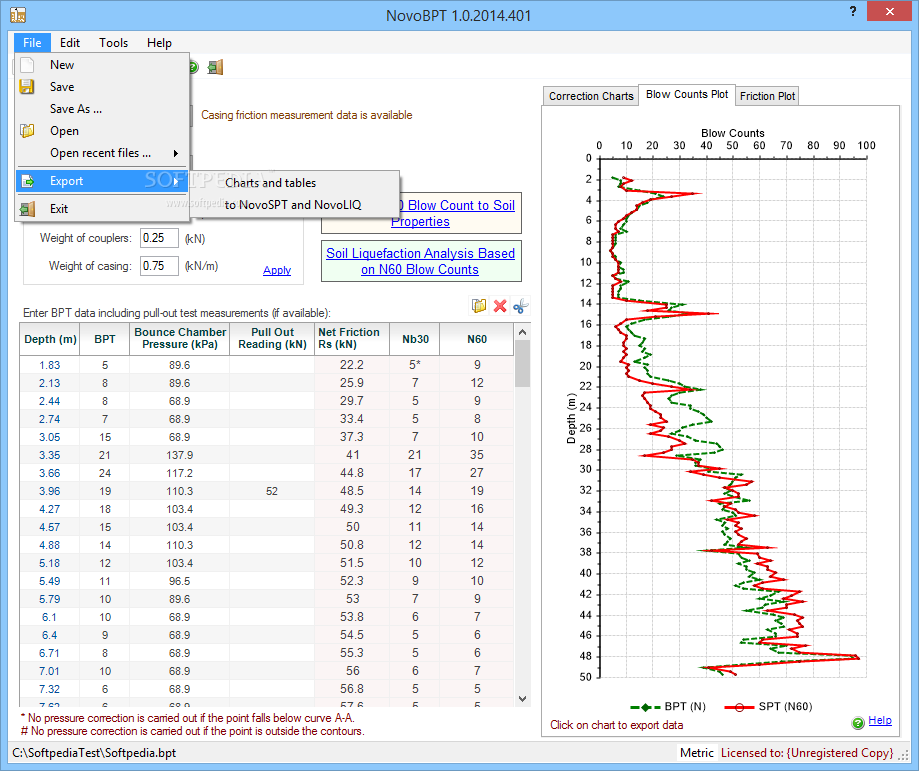Screen dimensions: 919x771
Task: Click the title bar question mark help button
Action: 853,11
